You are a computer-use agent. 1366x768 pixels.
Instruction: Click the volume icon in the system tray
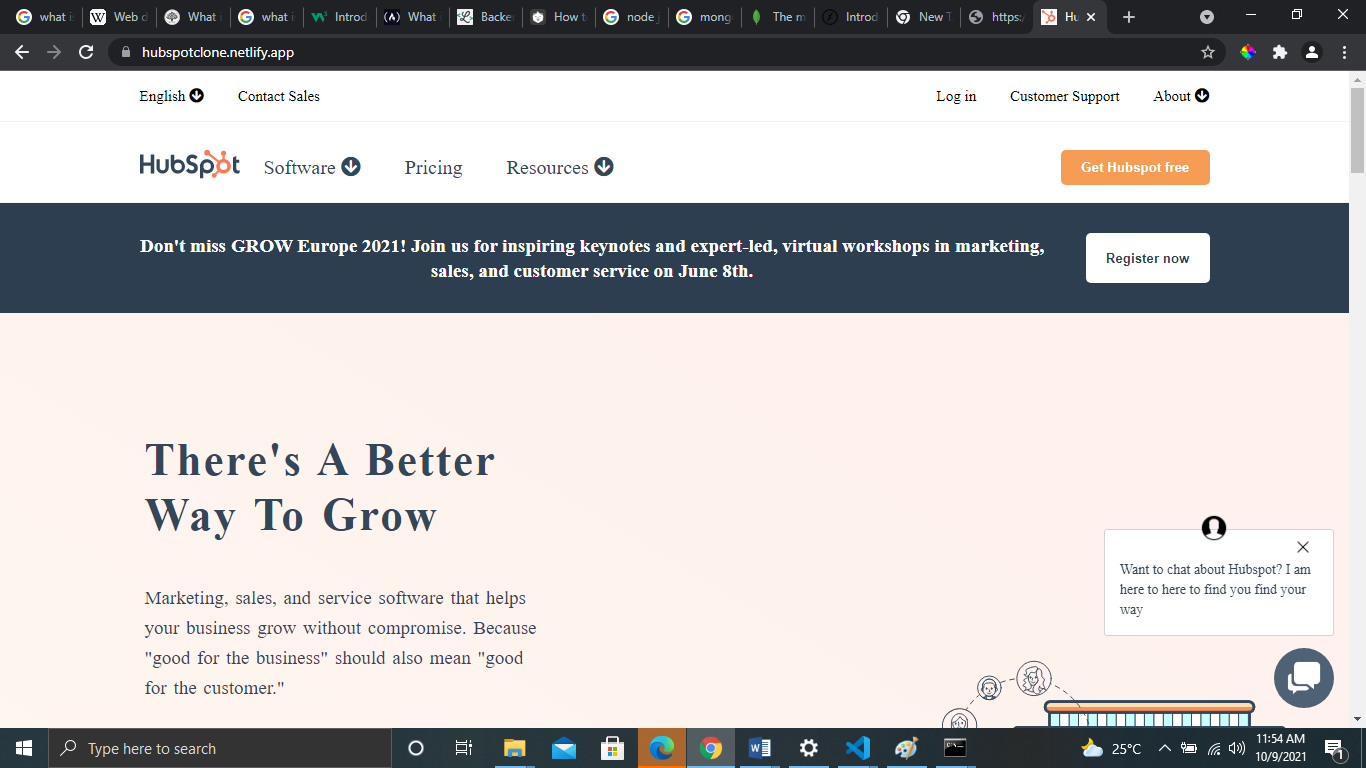pyautogui.click(x=1237, y=748)
